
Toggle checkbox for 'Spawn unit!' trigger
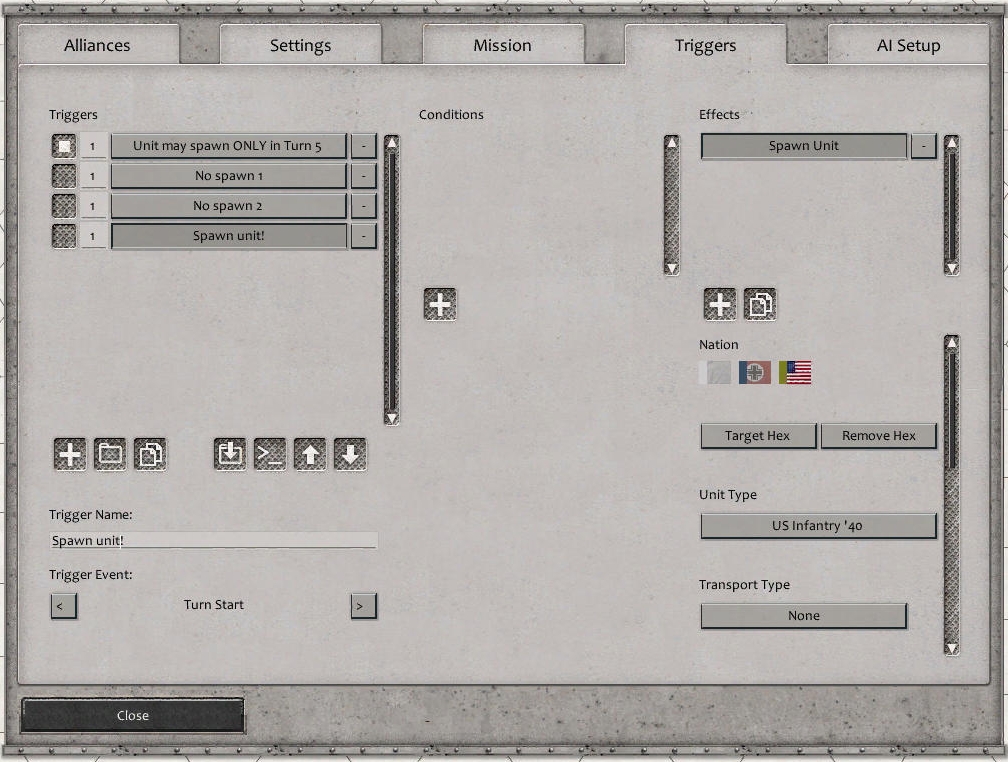[x=64, y=236]
